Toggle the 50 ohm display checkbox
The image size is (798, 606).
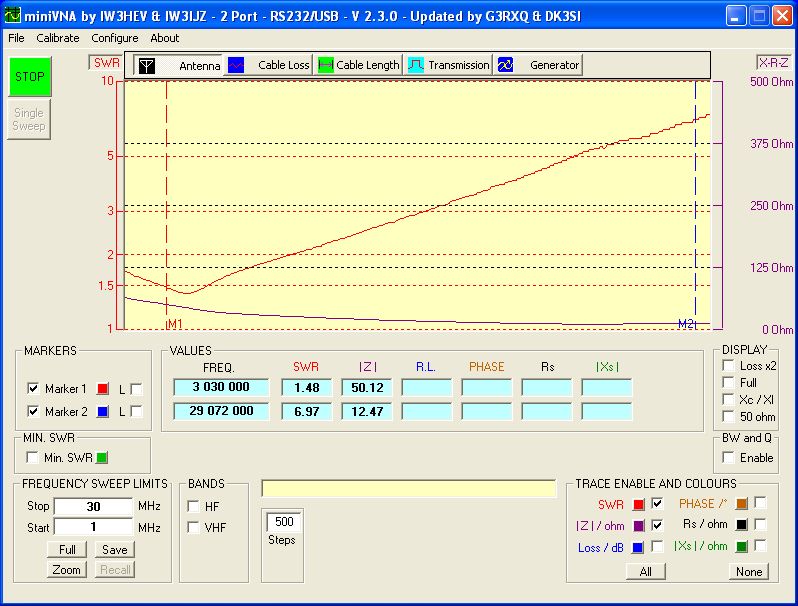pos(728,416)
